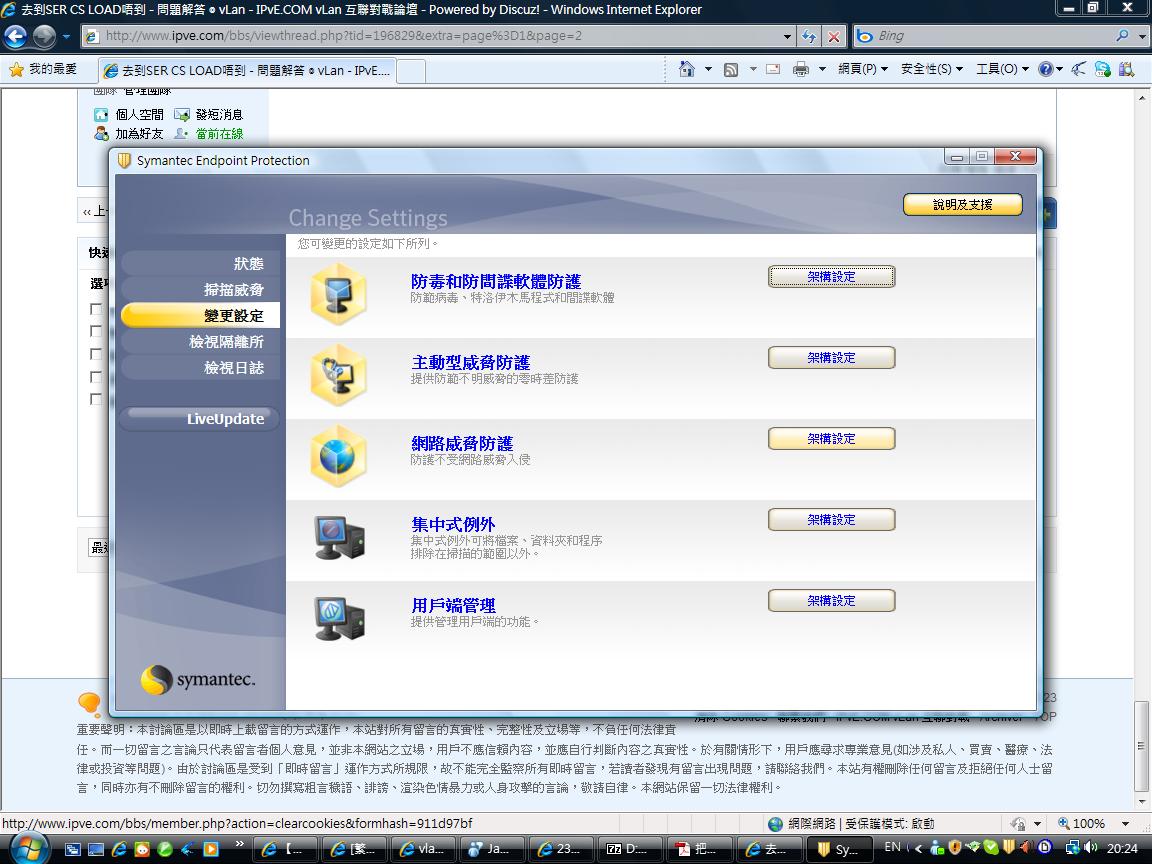Click the Stop loading red X icon
The height and width of the screenshot is (864, 1152).
(834, 35)
